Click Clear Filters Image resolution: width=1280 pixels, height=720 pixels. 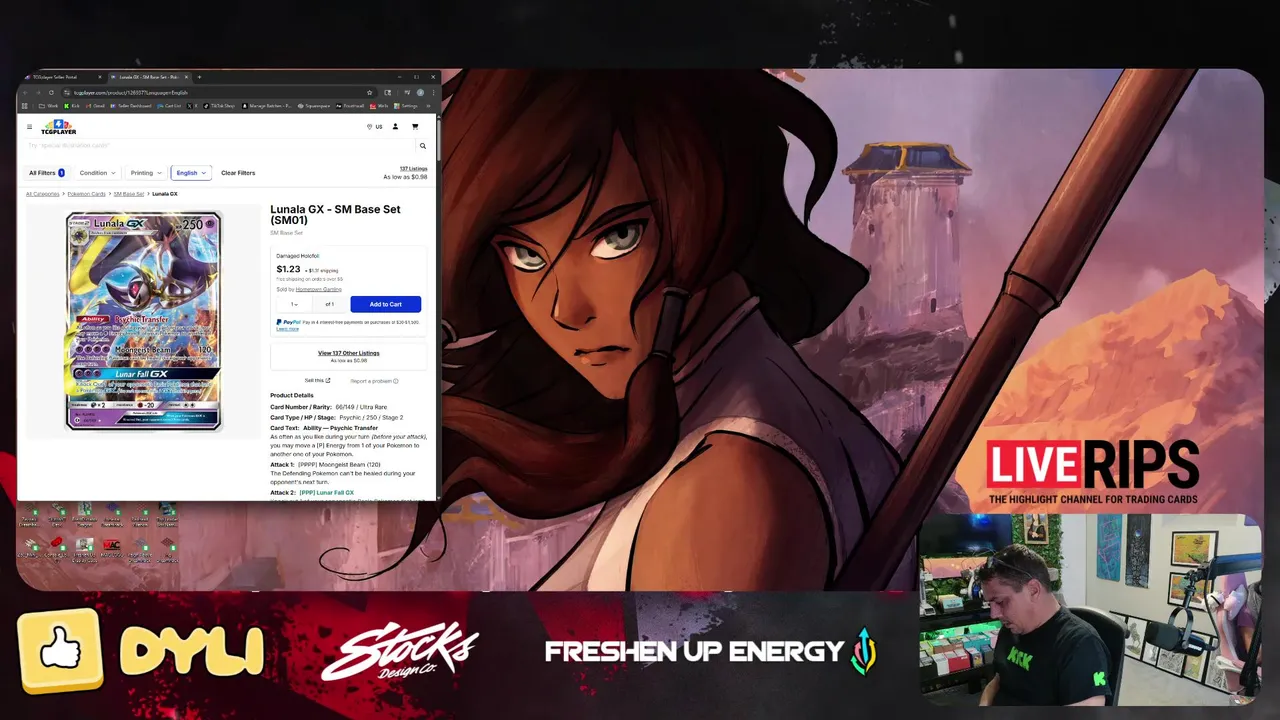click(238, 173)
